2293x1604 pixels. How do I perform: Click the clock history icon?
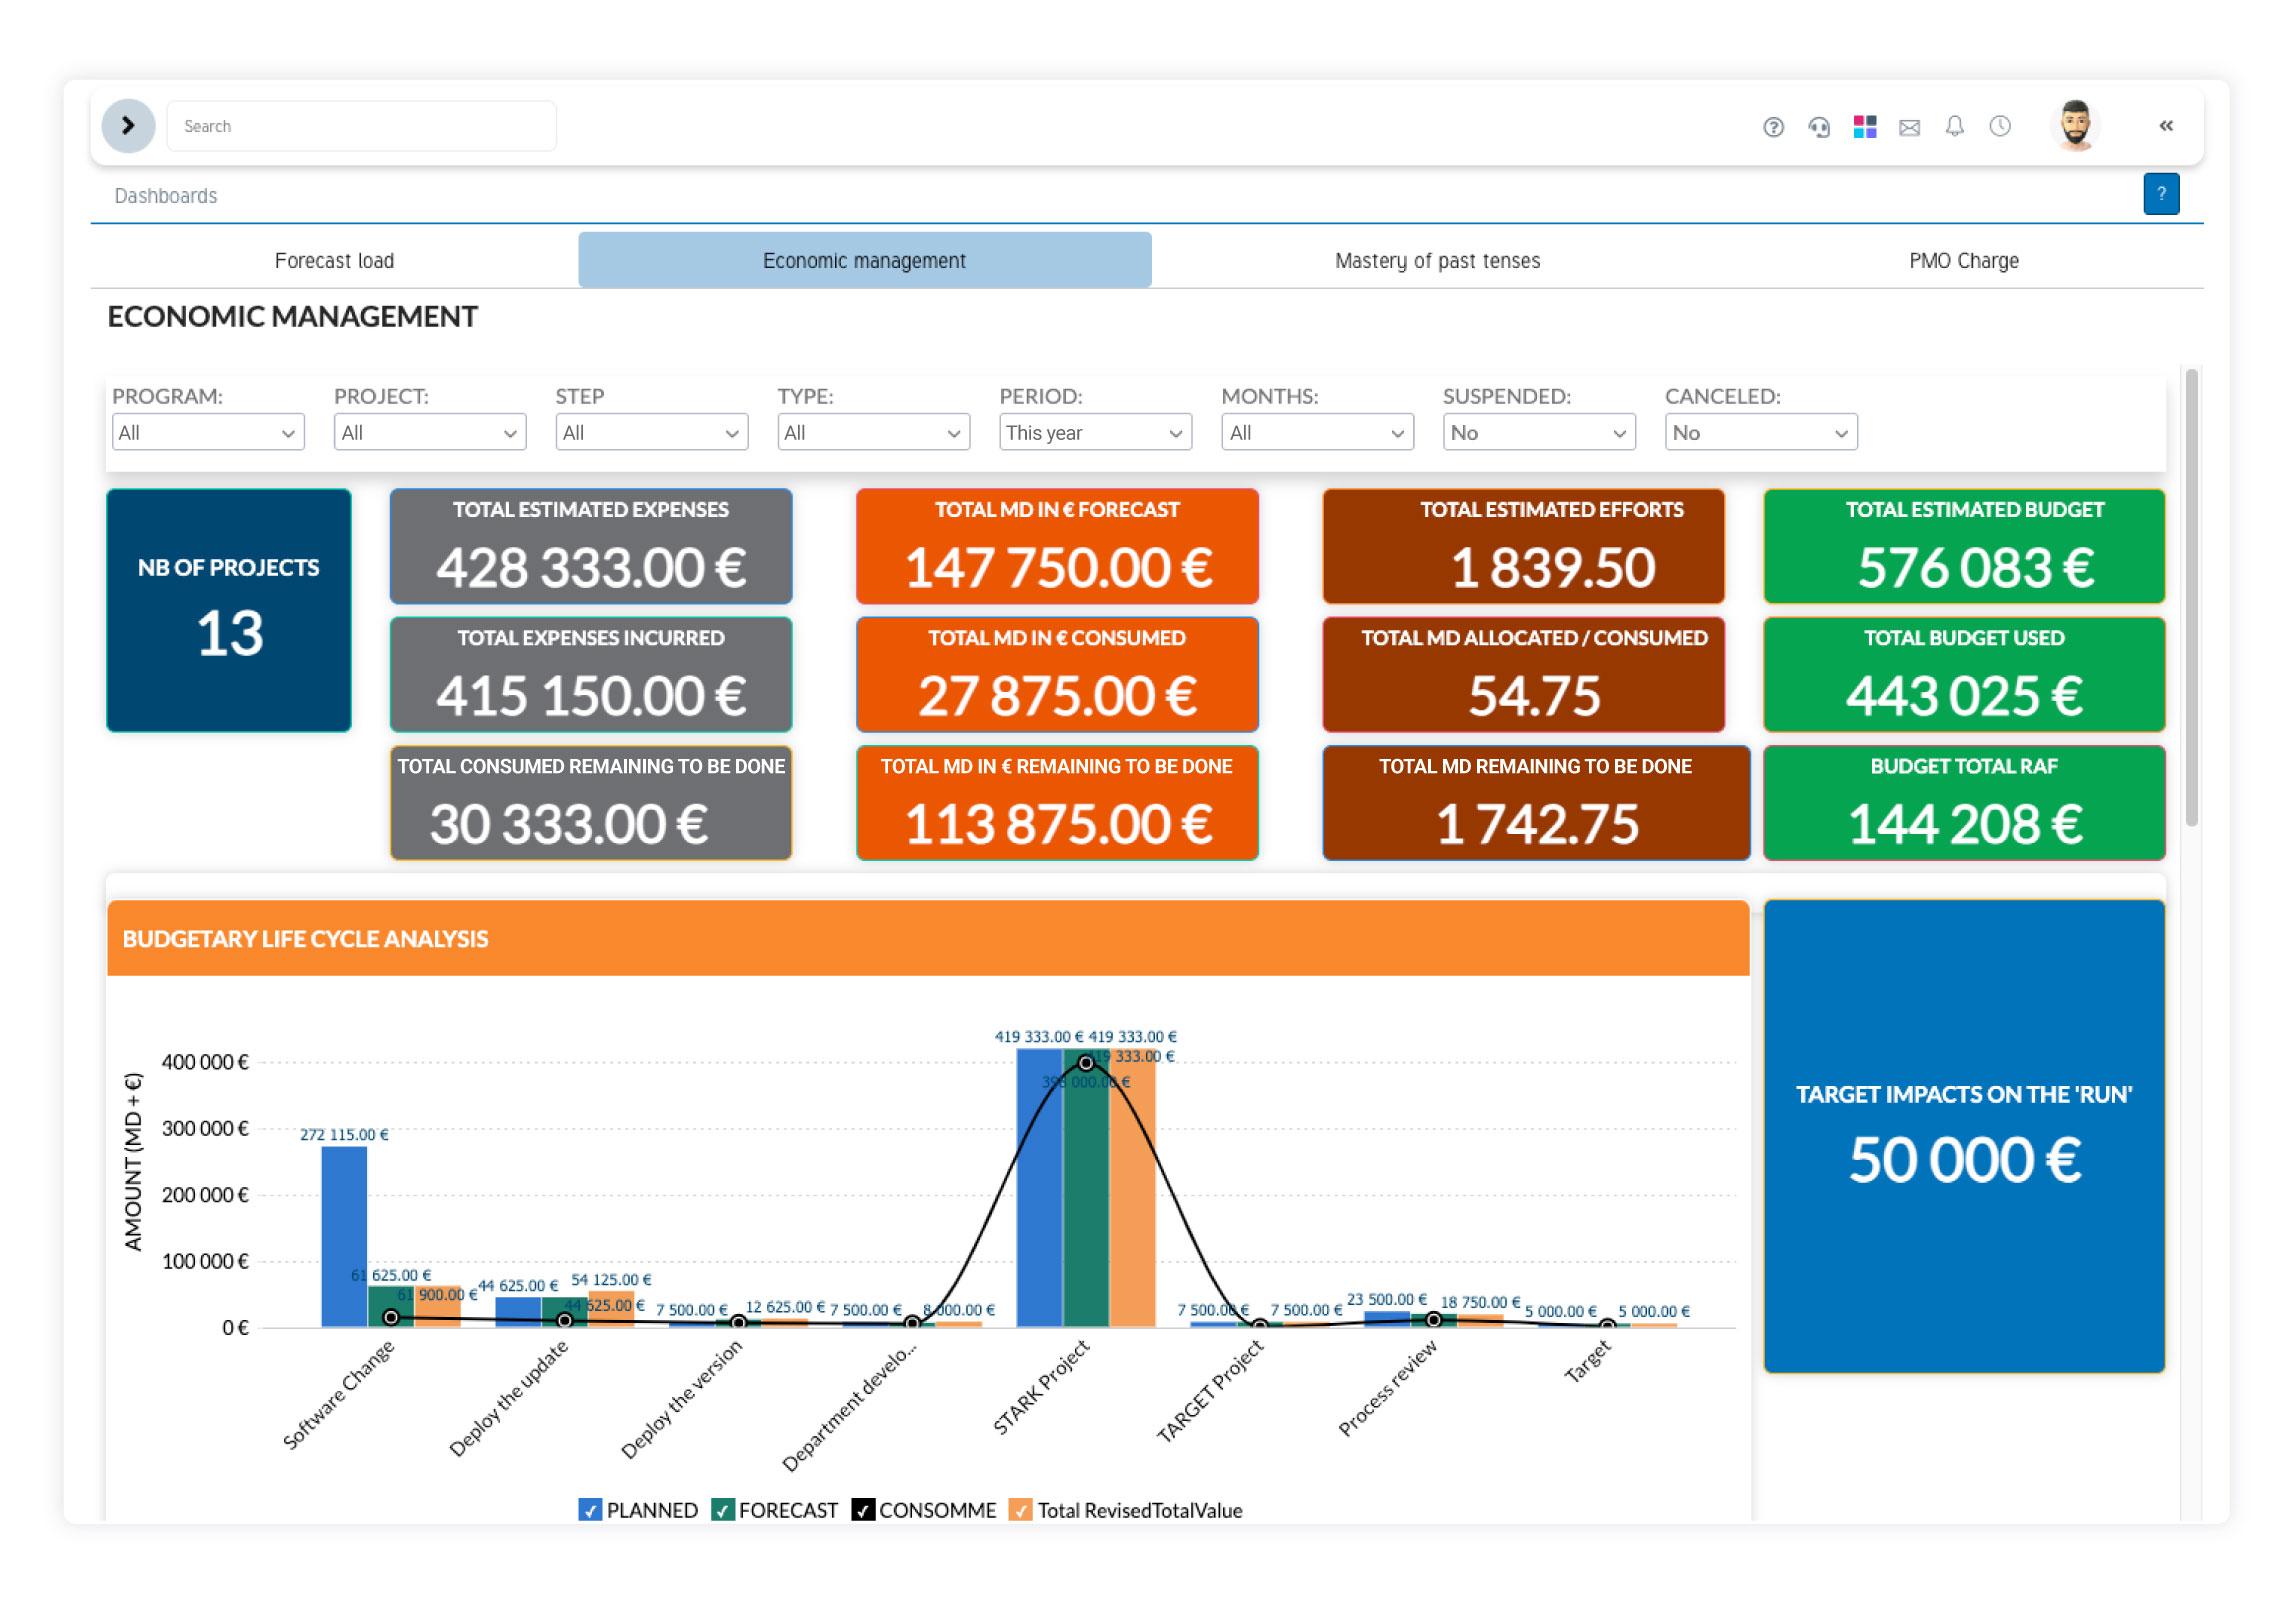pyautogui.click(x=2000, y=126)
